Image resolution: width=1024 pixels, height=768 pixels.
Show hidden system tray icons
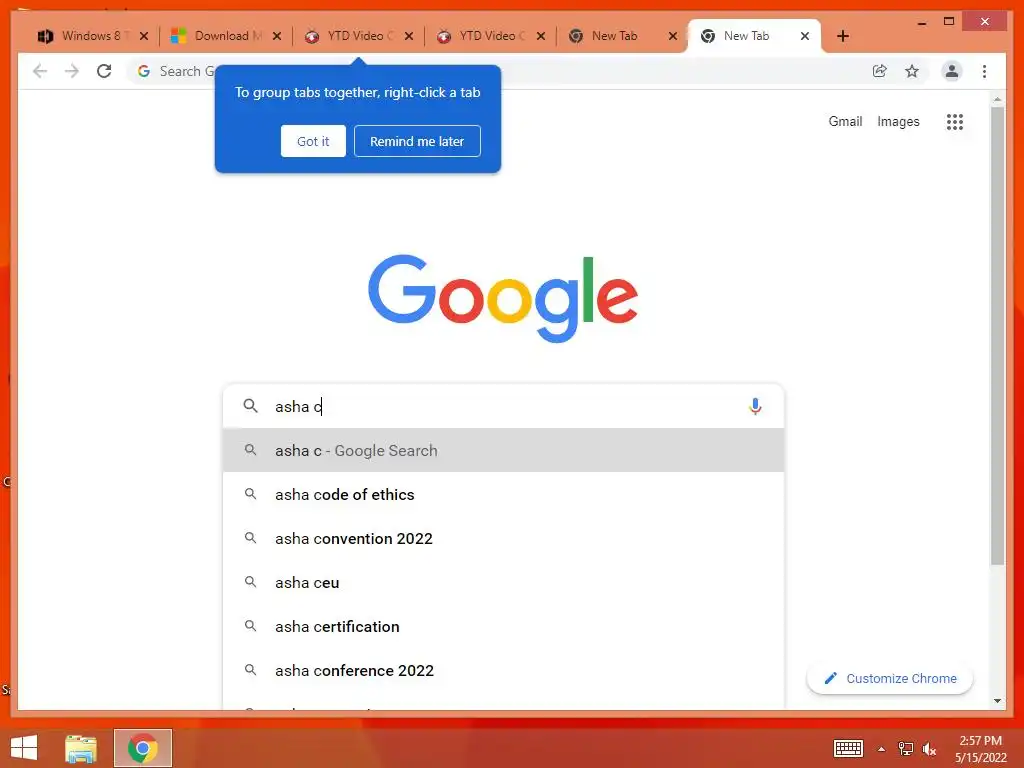click(x=881, y=749)
